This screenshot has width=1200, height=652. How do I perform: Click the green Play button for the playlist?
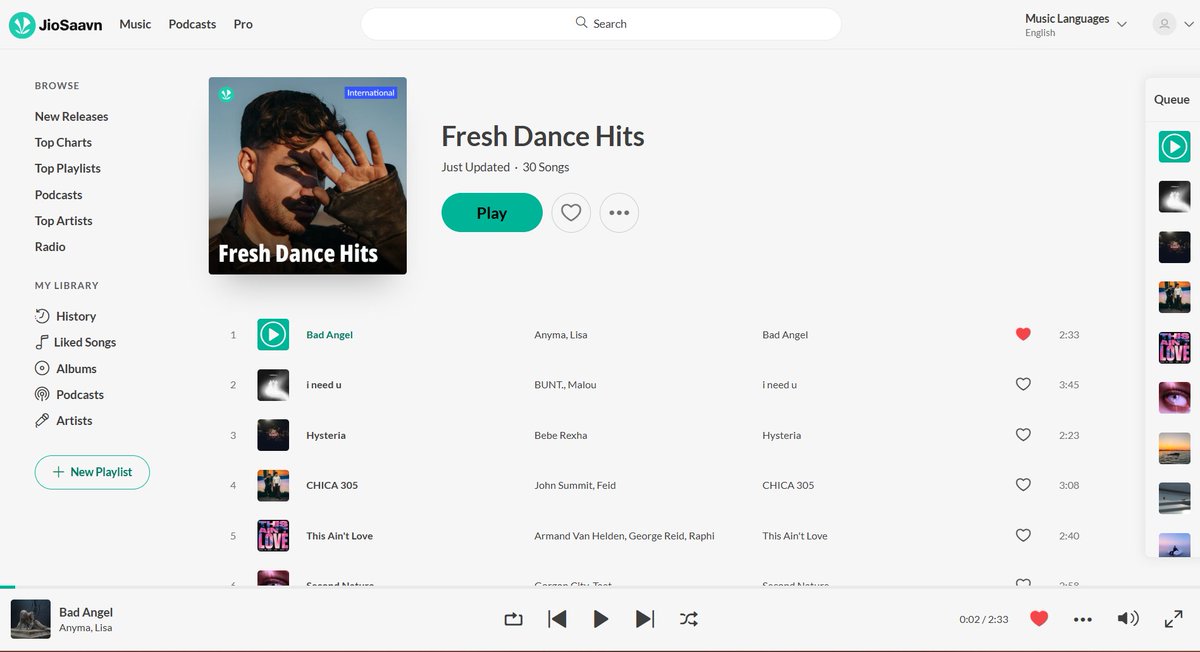click(492, 213)
